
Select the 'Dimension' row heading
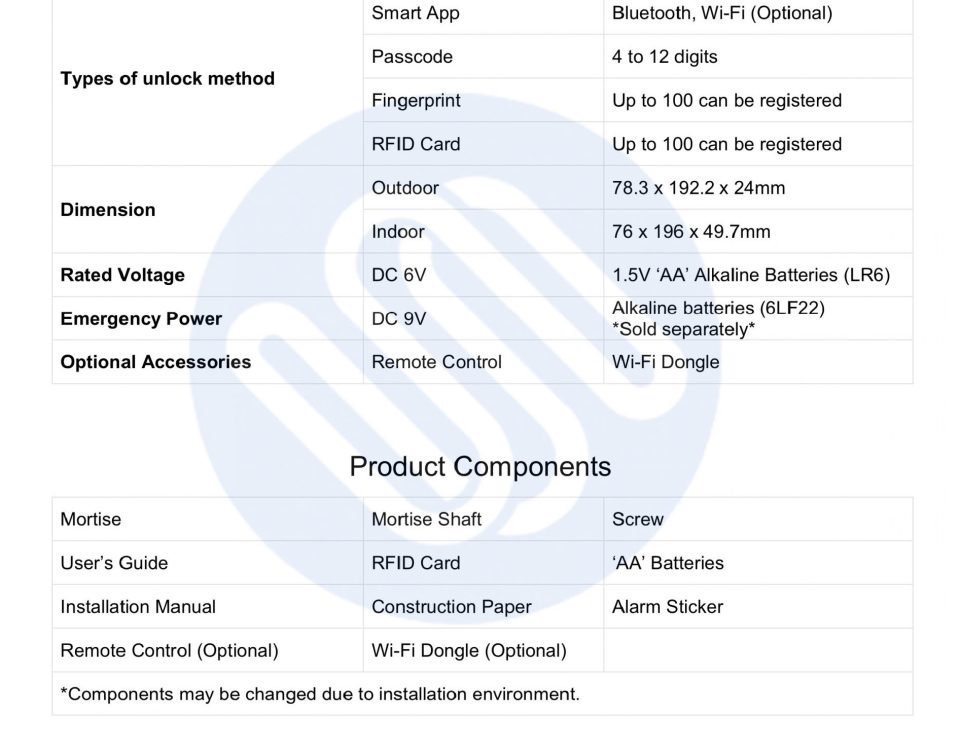(x=108, y=209)
